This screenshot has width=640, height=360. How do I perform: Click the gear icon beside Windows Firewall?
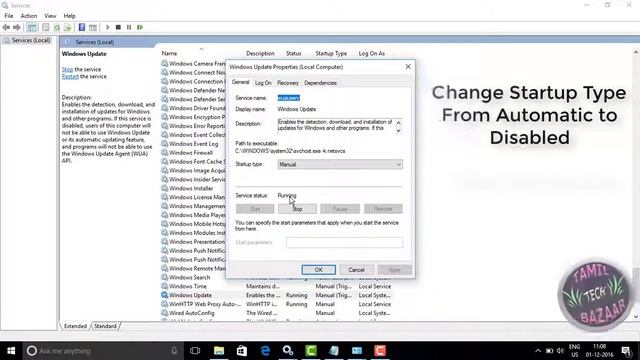click(x=164, y=153)
